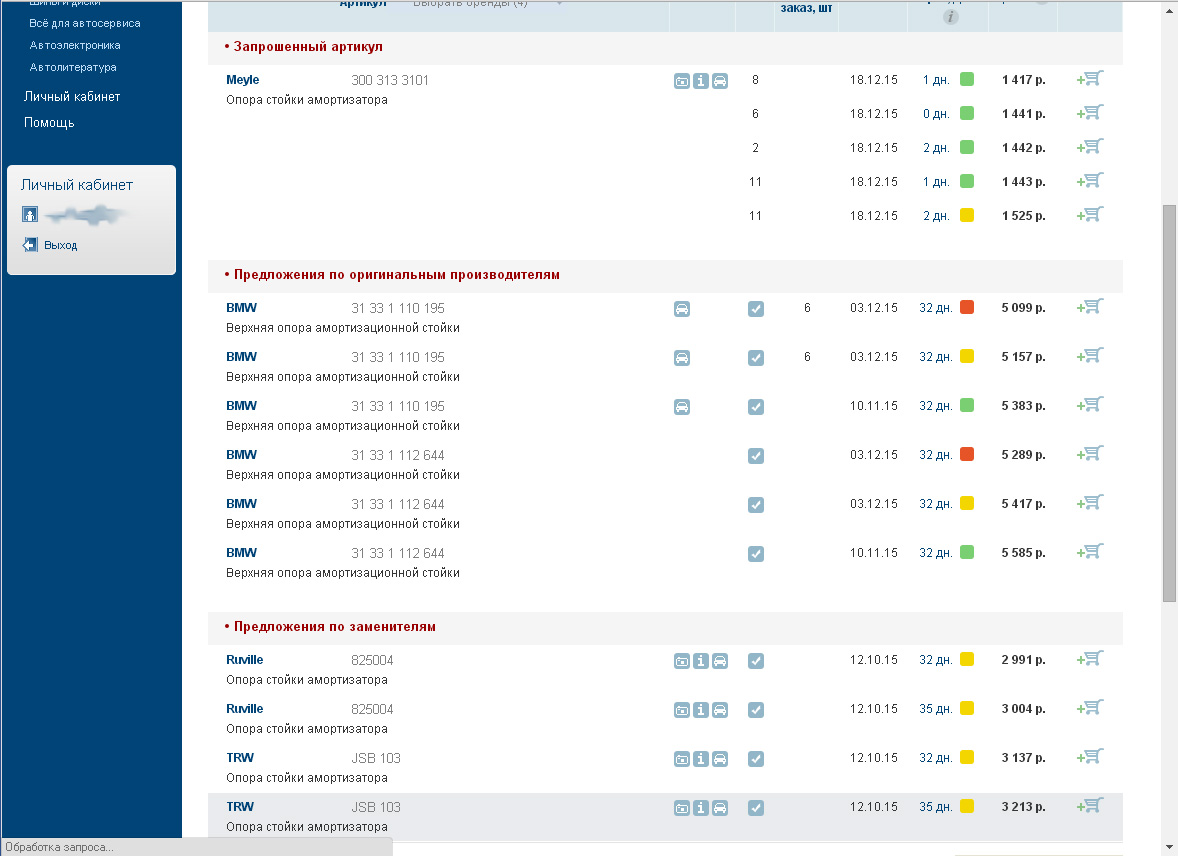Click part number 31 33 1 112 644 in 5 289 р. row
Viewport: 1178px width, 856px height.
[397, 455]
